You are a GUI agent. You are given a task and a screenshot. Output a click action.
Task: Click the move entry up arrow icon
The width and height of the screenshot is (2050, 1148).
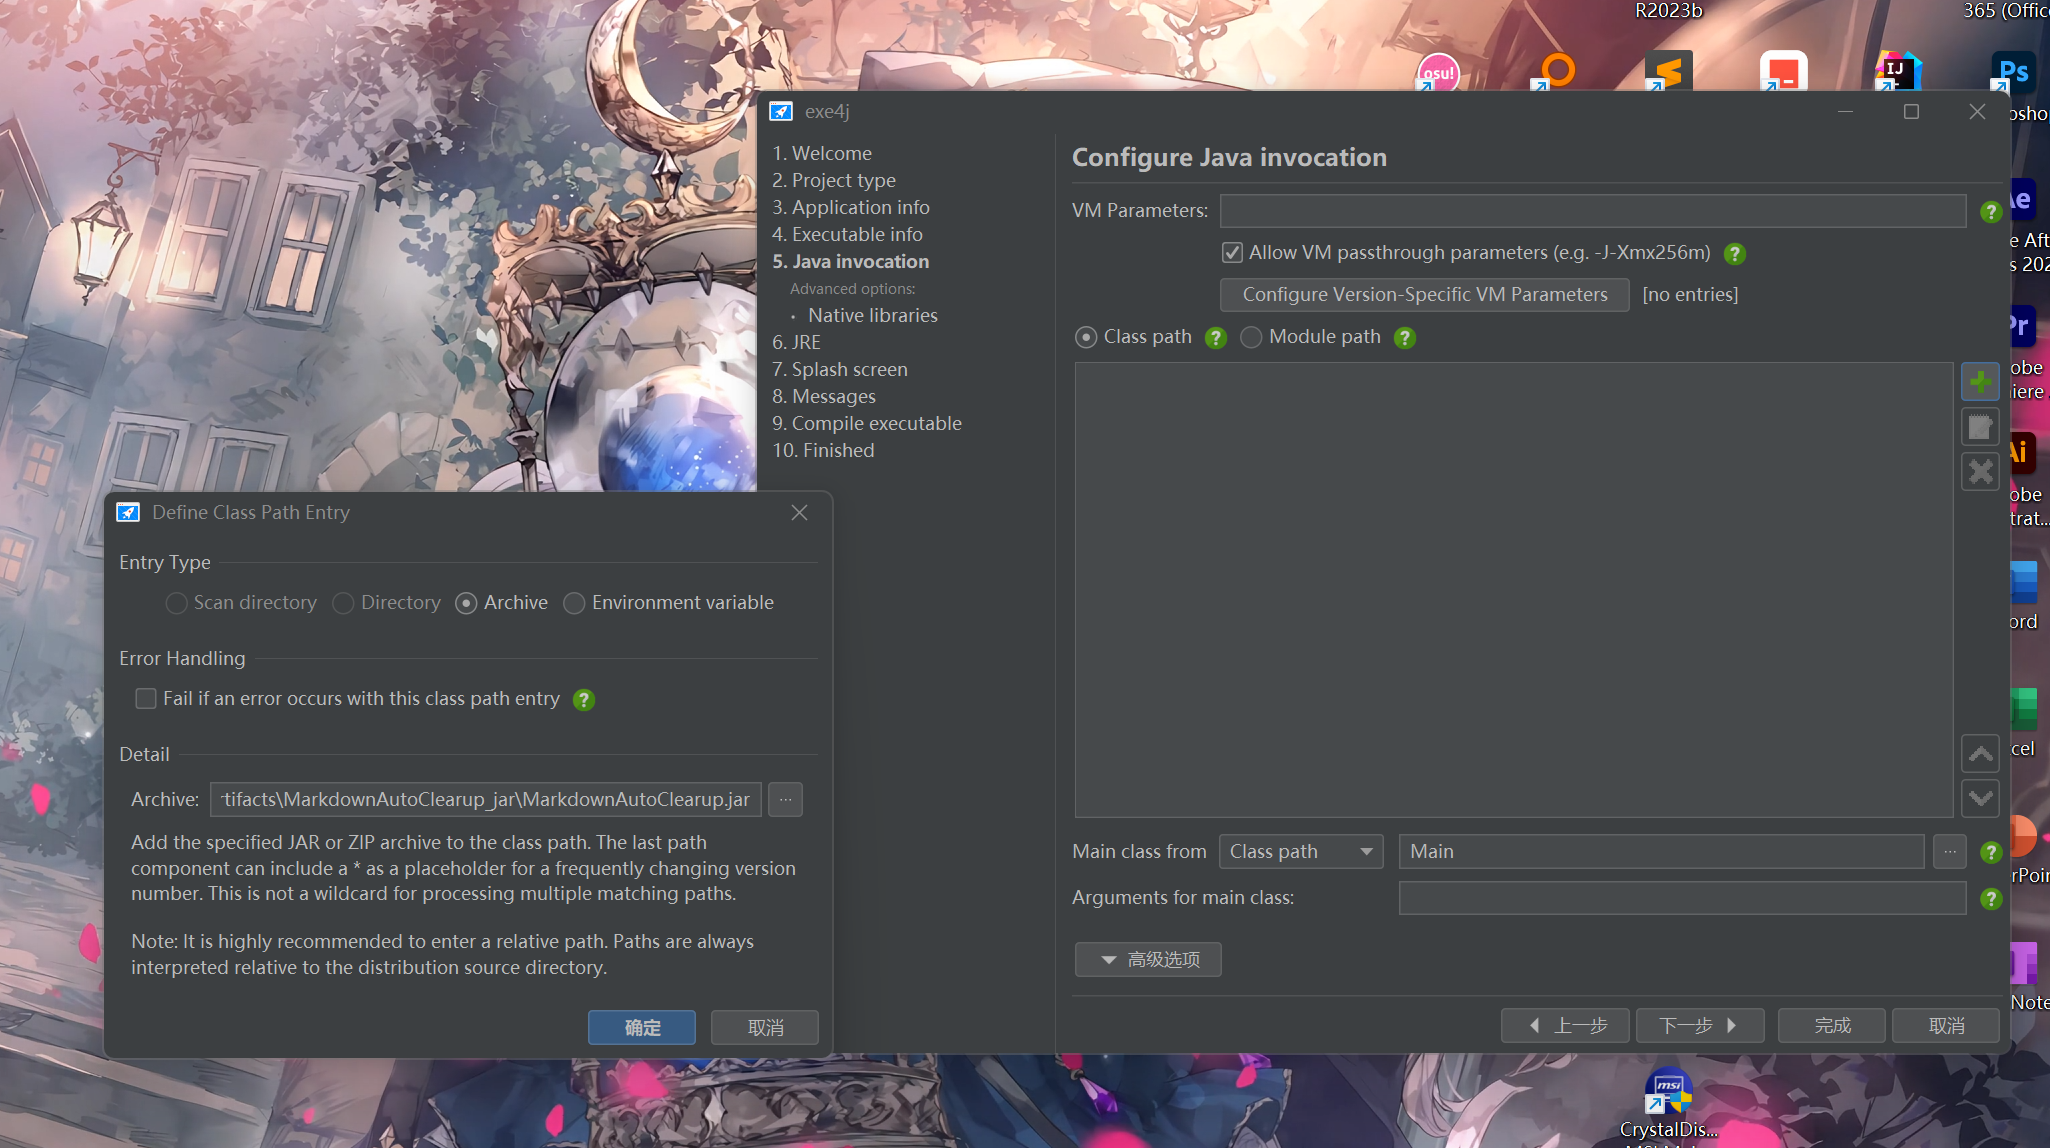pyautogui.click(x=1980, y=754)
